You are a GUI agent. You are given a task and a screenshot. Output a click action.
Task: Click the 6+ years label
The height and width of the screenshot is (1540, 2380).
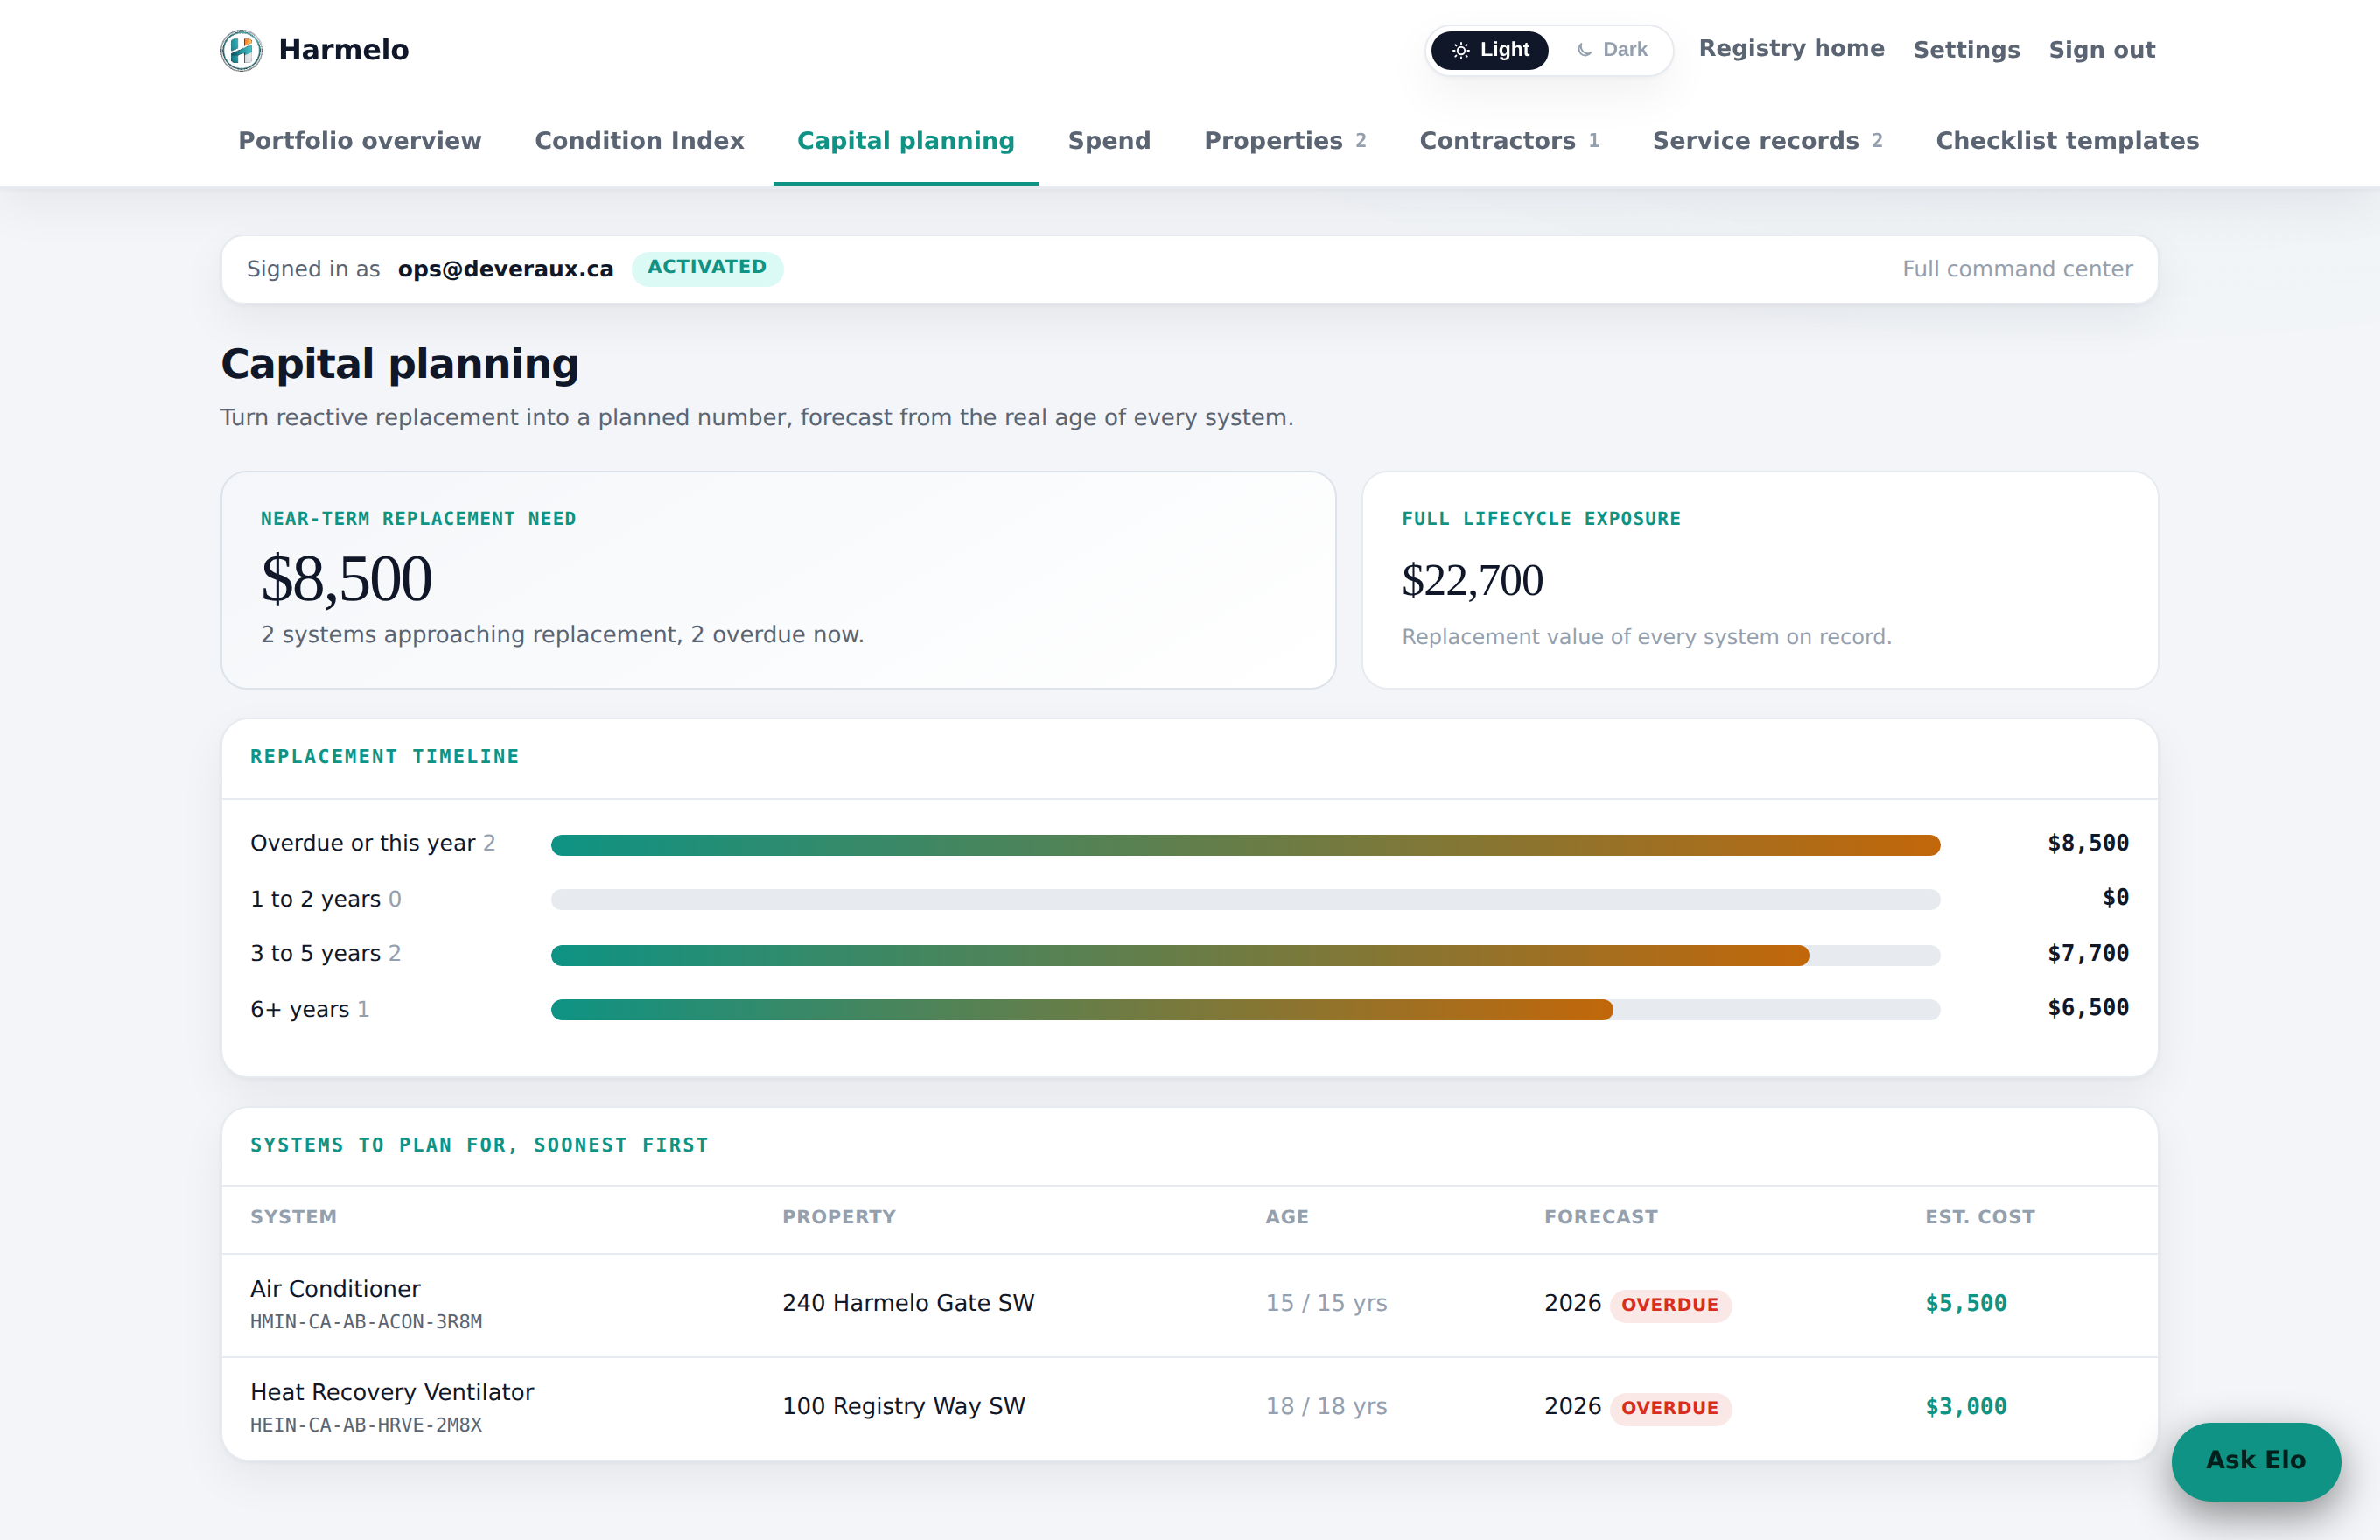click(299, 1009)
